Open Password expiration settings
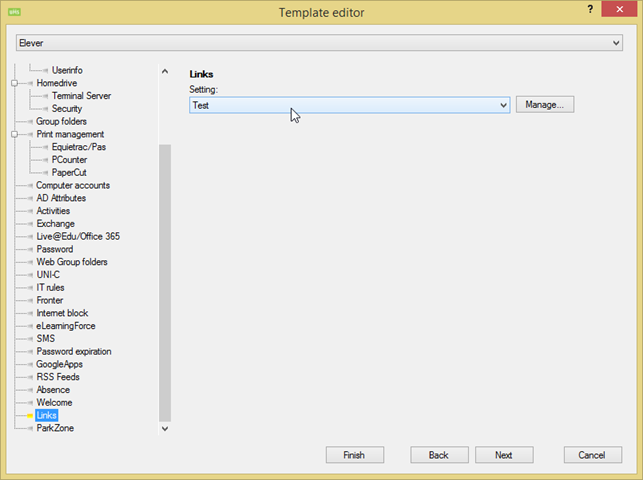Viewport: 643px width, 480px height. (x=74, y=351)
